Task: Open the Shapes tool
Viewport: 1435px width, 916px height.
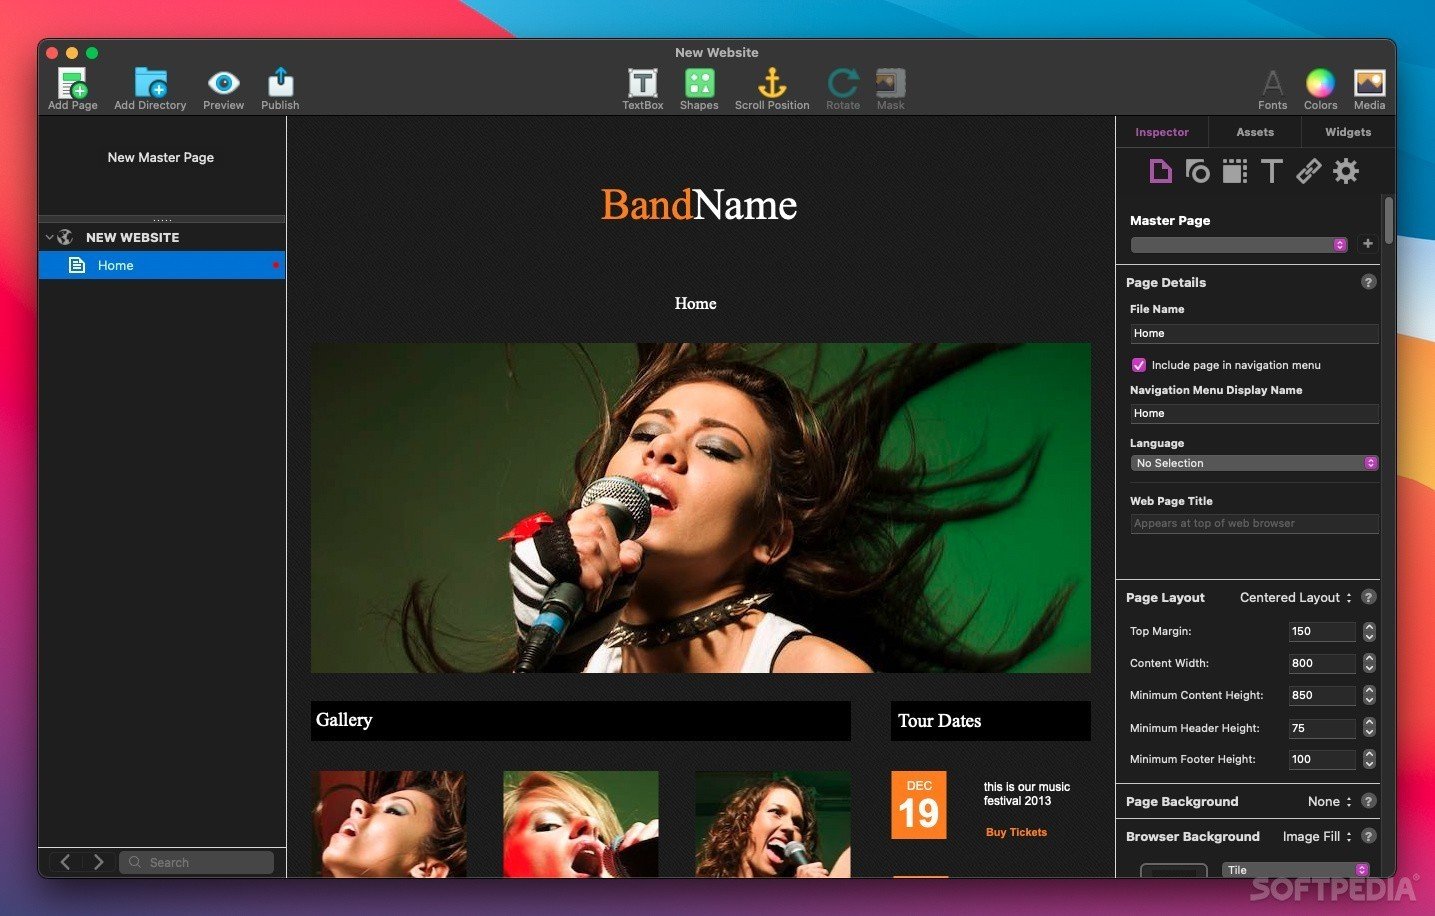Action: (699, 83)
